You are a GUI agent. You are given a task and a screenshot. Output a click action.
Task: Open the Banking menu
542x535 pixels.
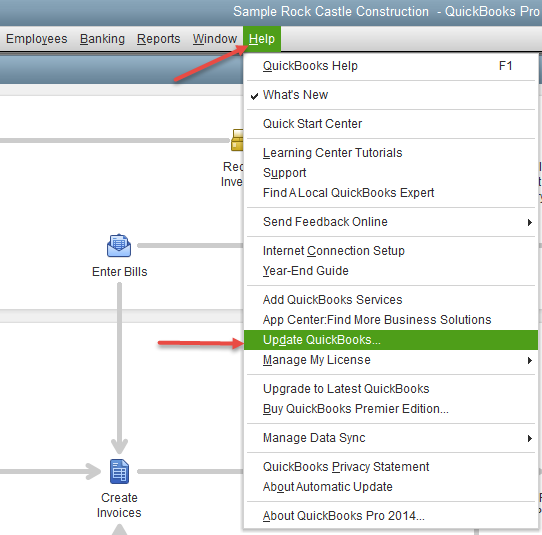point(102,39)
